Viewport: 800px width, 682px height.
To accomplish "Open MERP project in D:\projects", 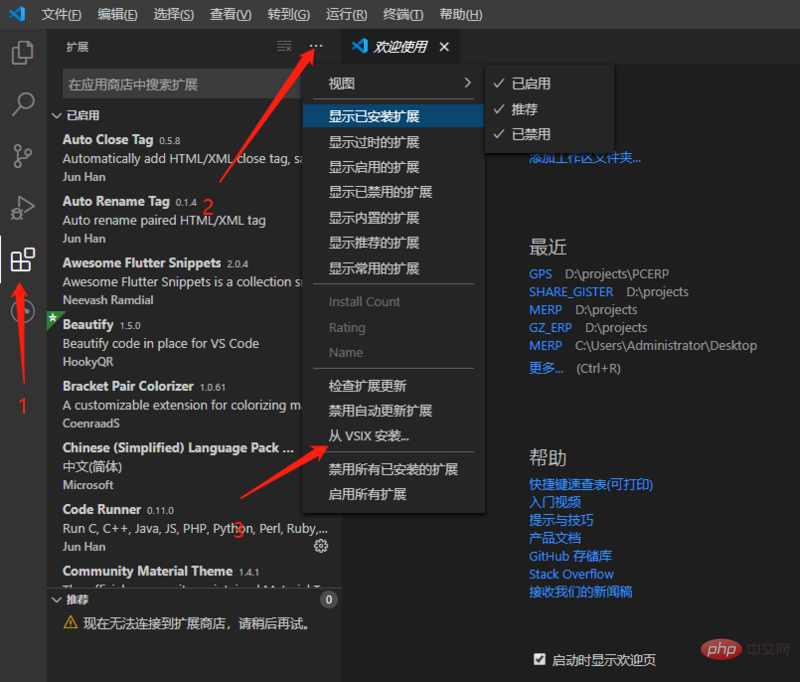I will point(545,310).
